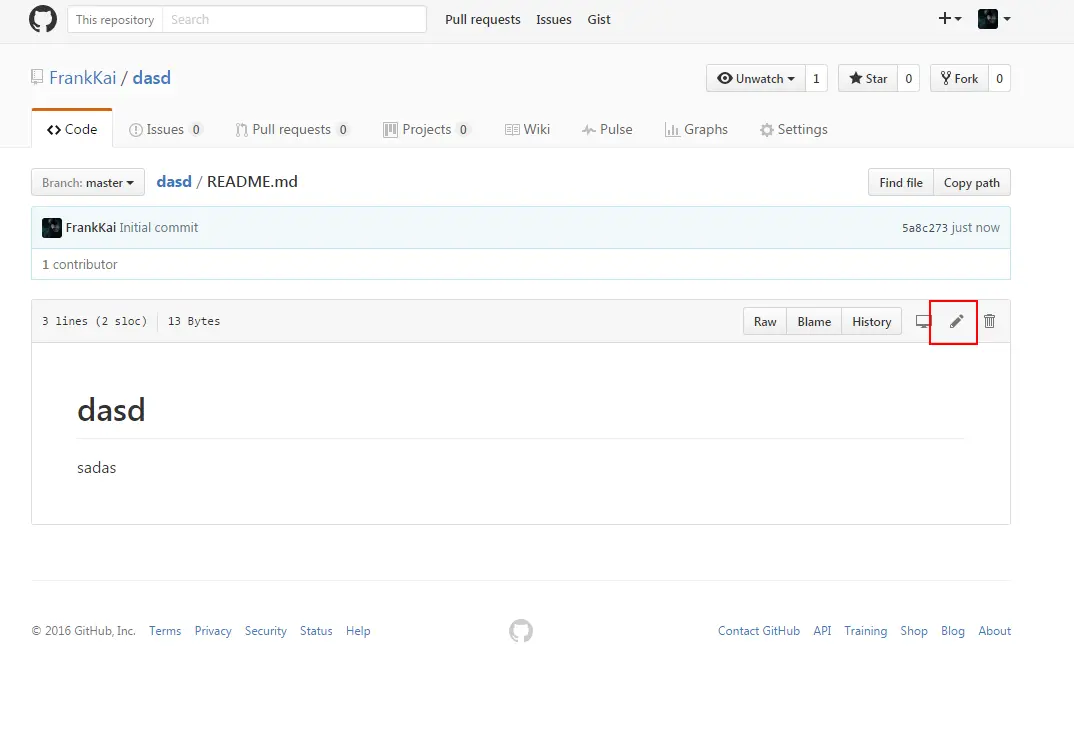Viewport: 1074px width, 742px height.
Task: Open Contact GitHub footer link
Action: tap(759, 630)
